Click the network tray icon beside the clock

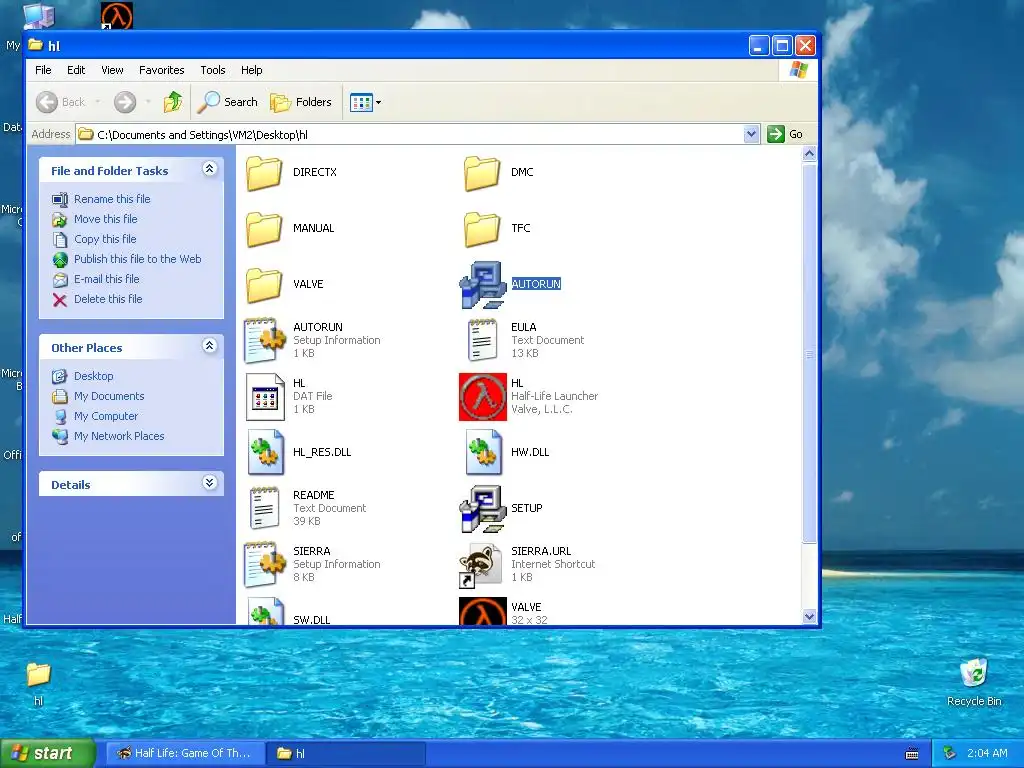tap(950, 754)
